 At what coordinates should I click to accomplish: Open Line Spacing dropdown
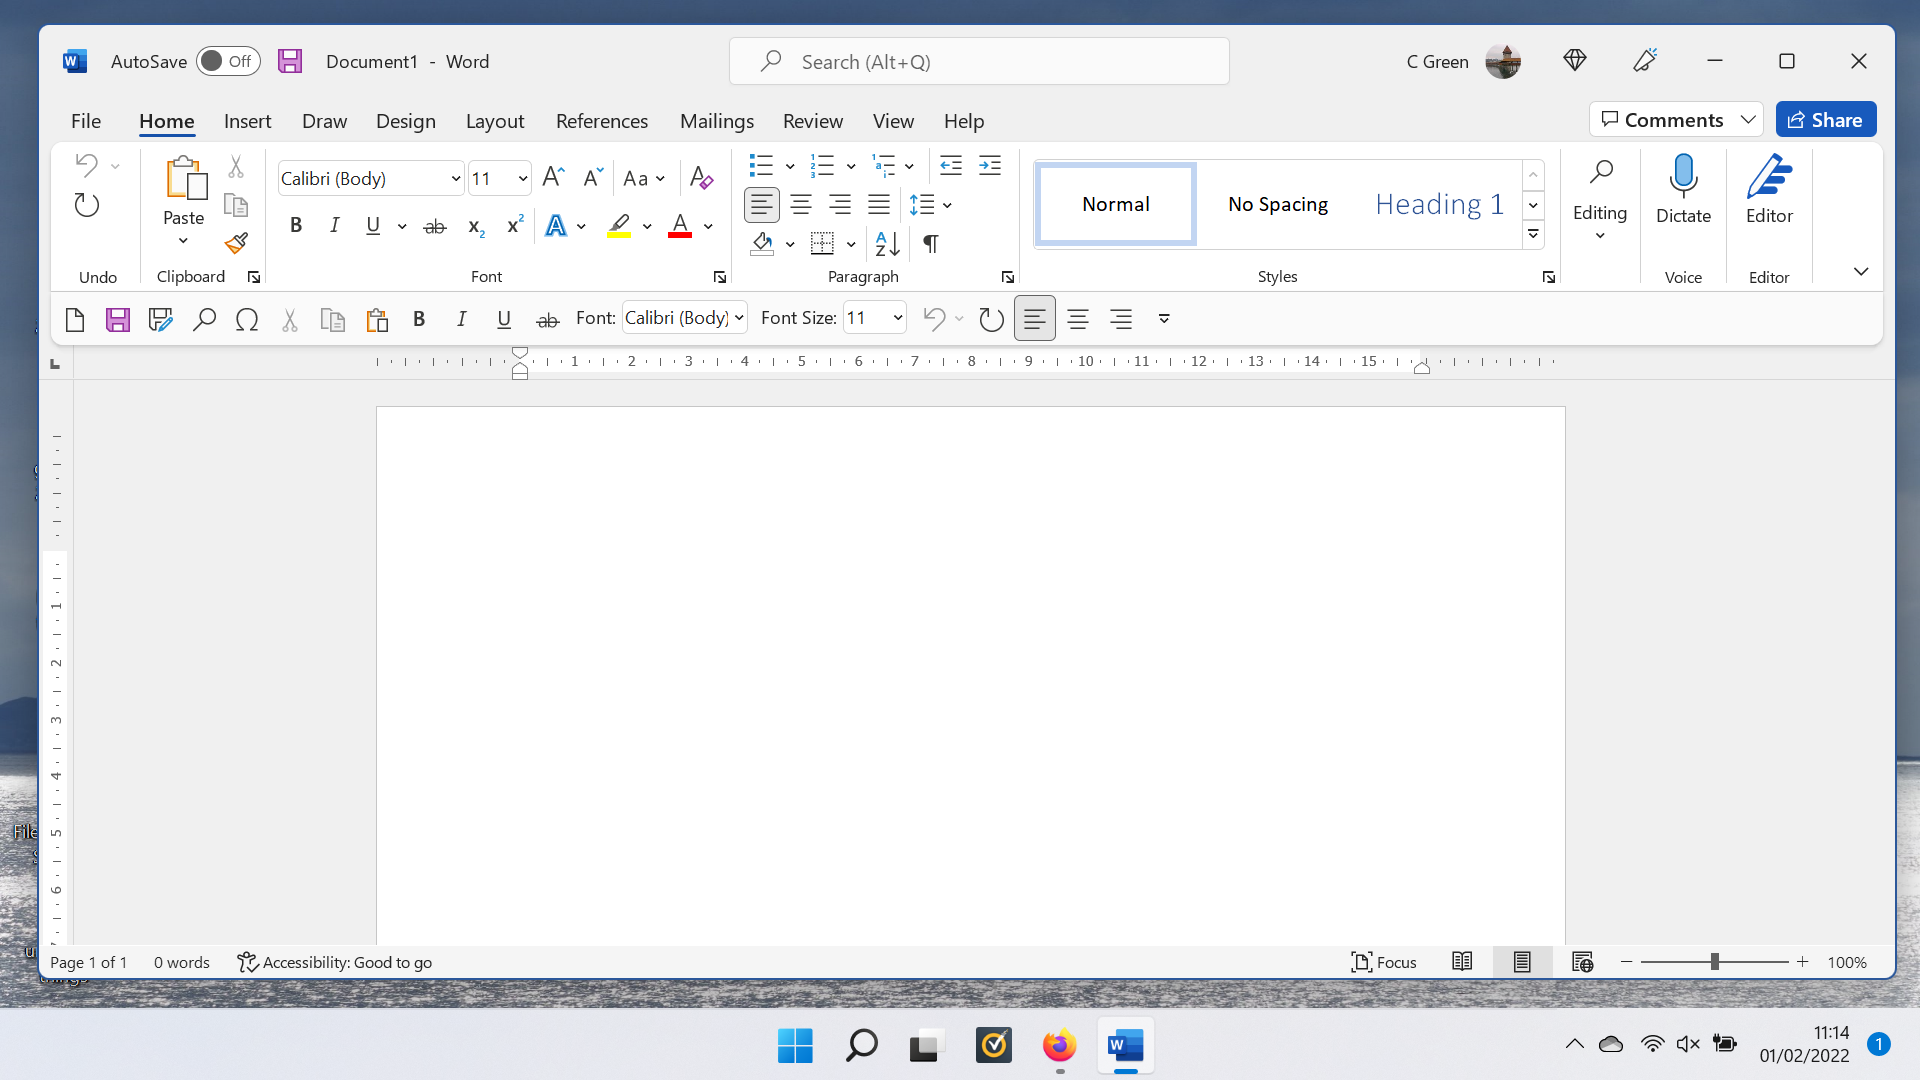tap(930, 205)
